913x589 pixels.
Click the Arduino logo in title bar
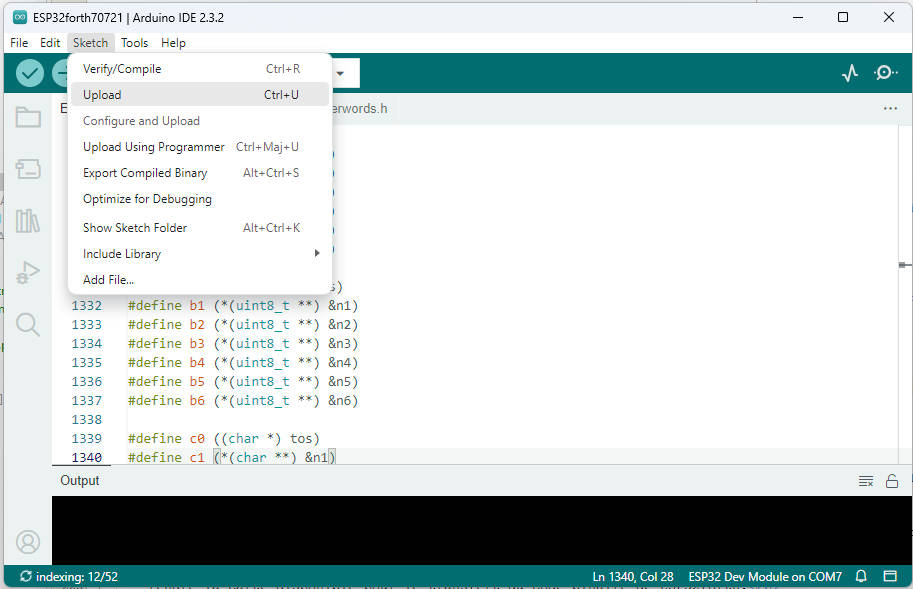click(20, 17)
